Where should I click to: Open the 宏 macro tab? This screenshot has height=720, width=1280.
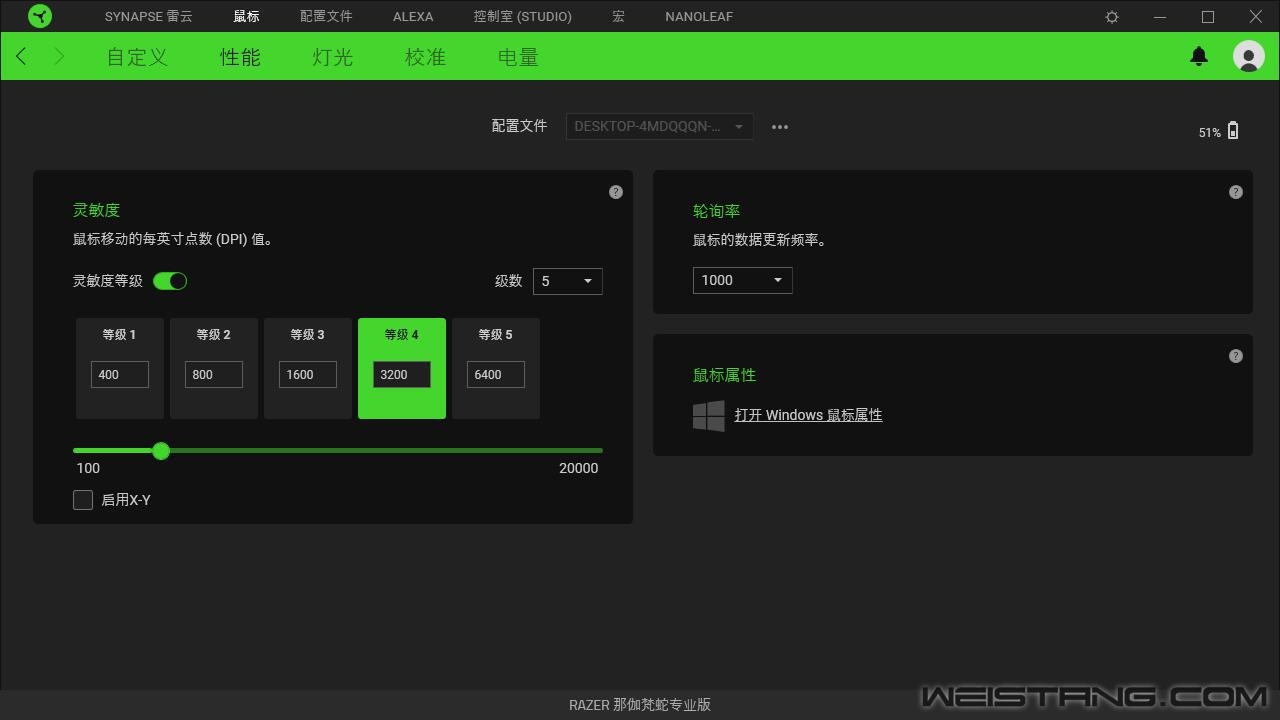(x=618, y=17)
